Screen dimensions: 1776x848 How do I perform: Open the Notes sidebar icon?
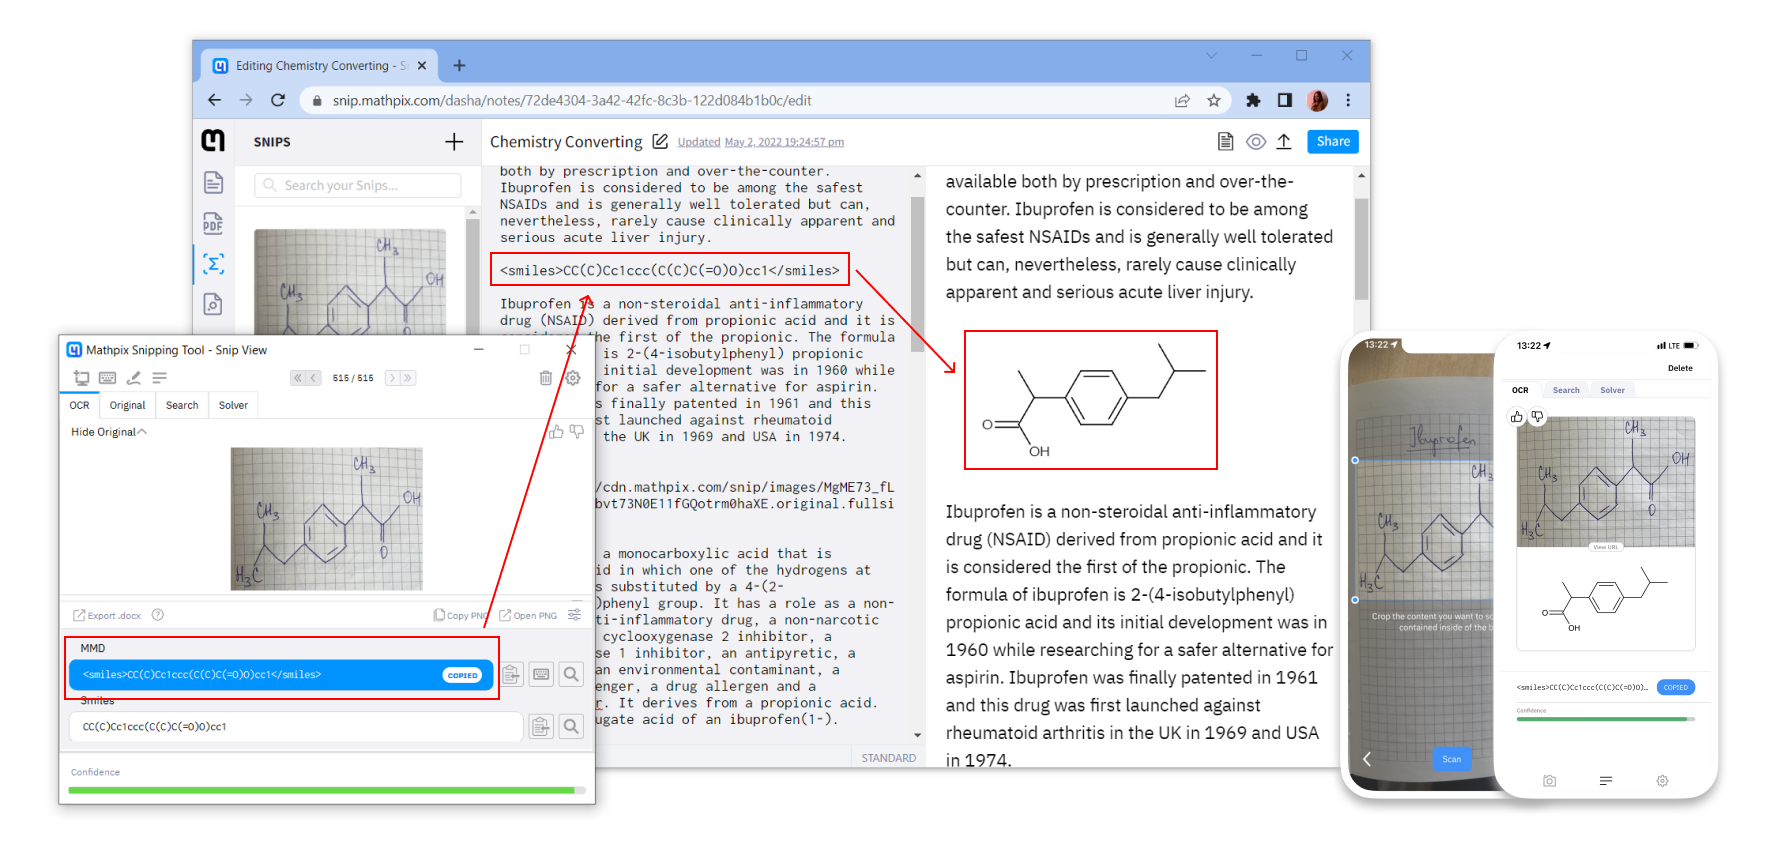(x=213, y=182)
